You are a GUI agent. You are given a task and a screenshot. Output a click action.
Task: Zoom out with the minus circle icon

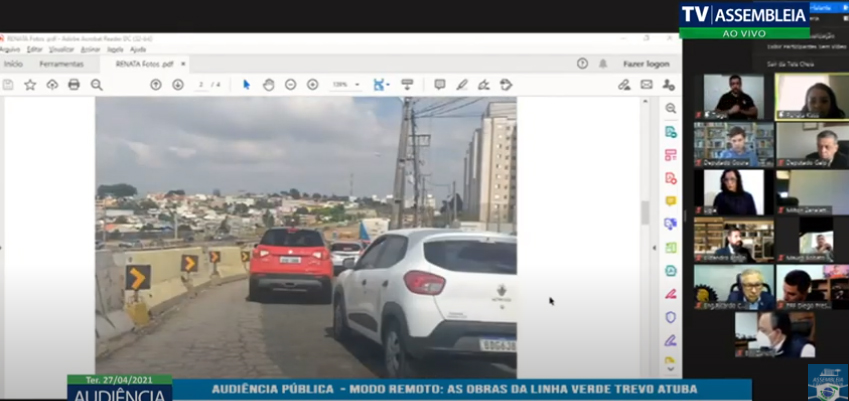point(290,85)
